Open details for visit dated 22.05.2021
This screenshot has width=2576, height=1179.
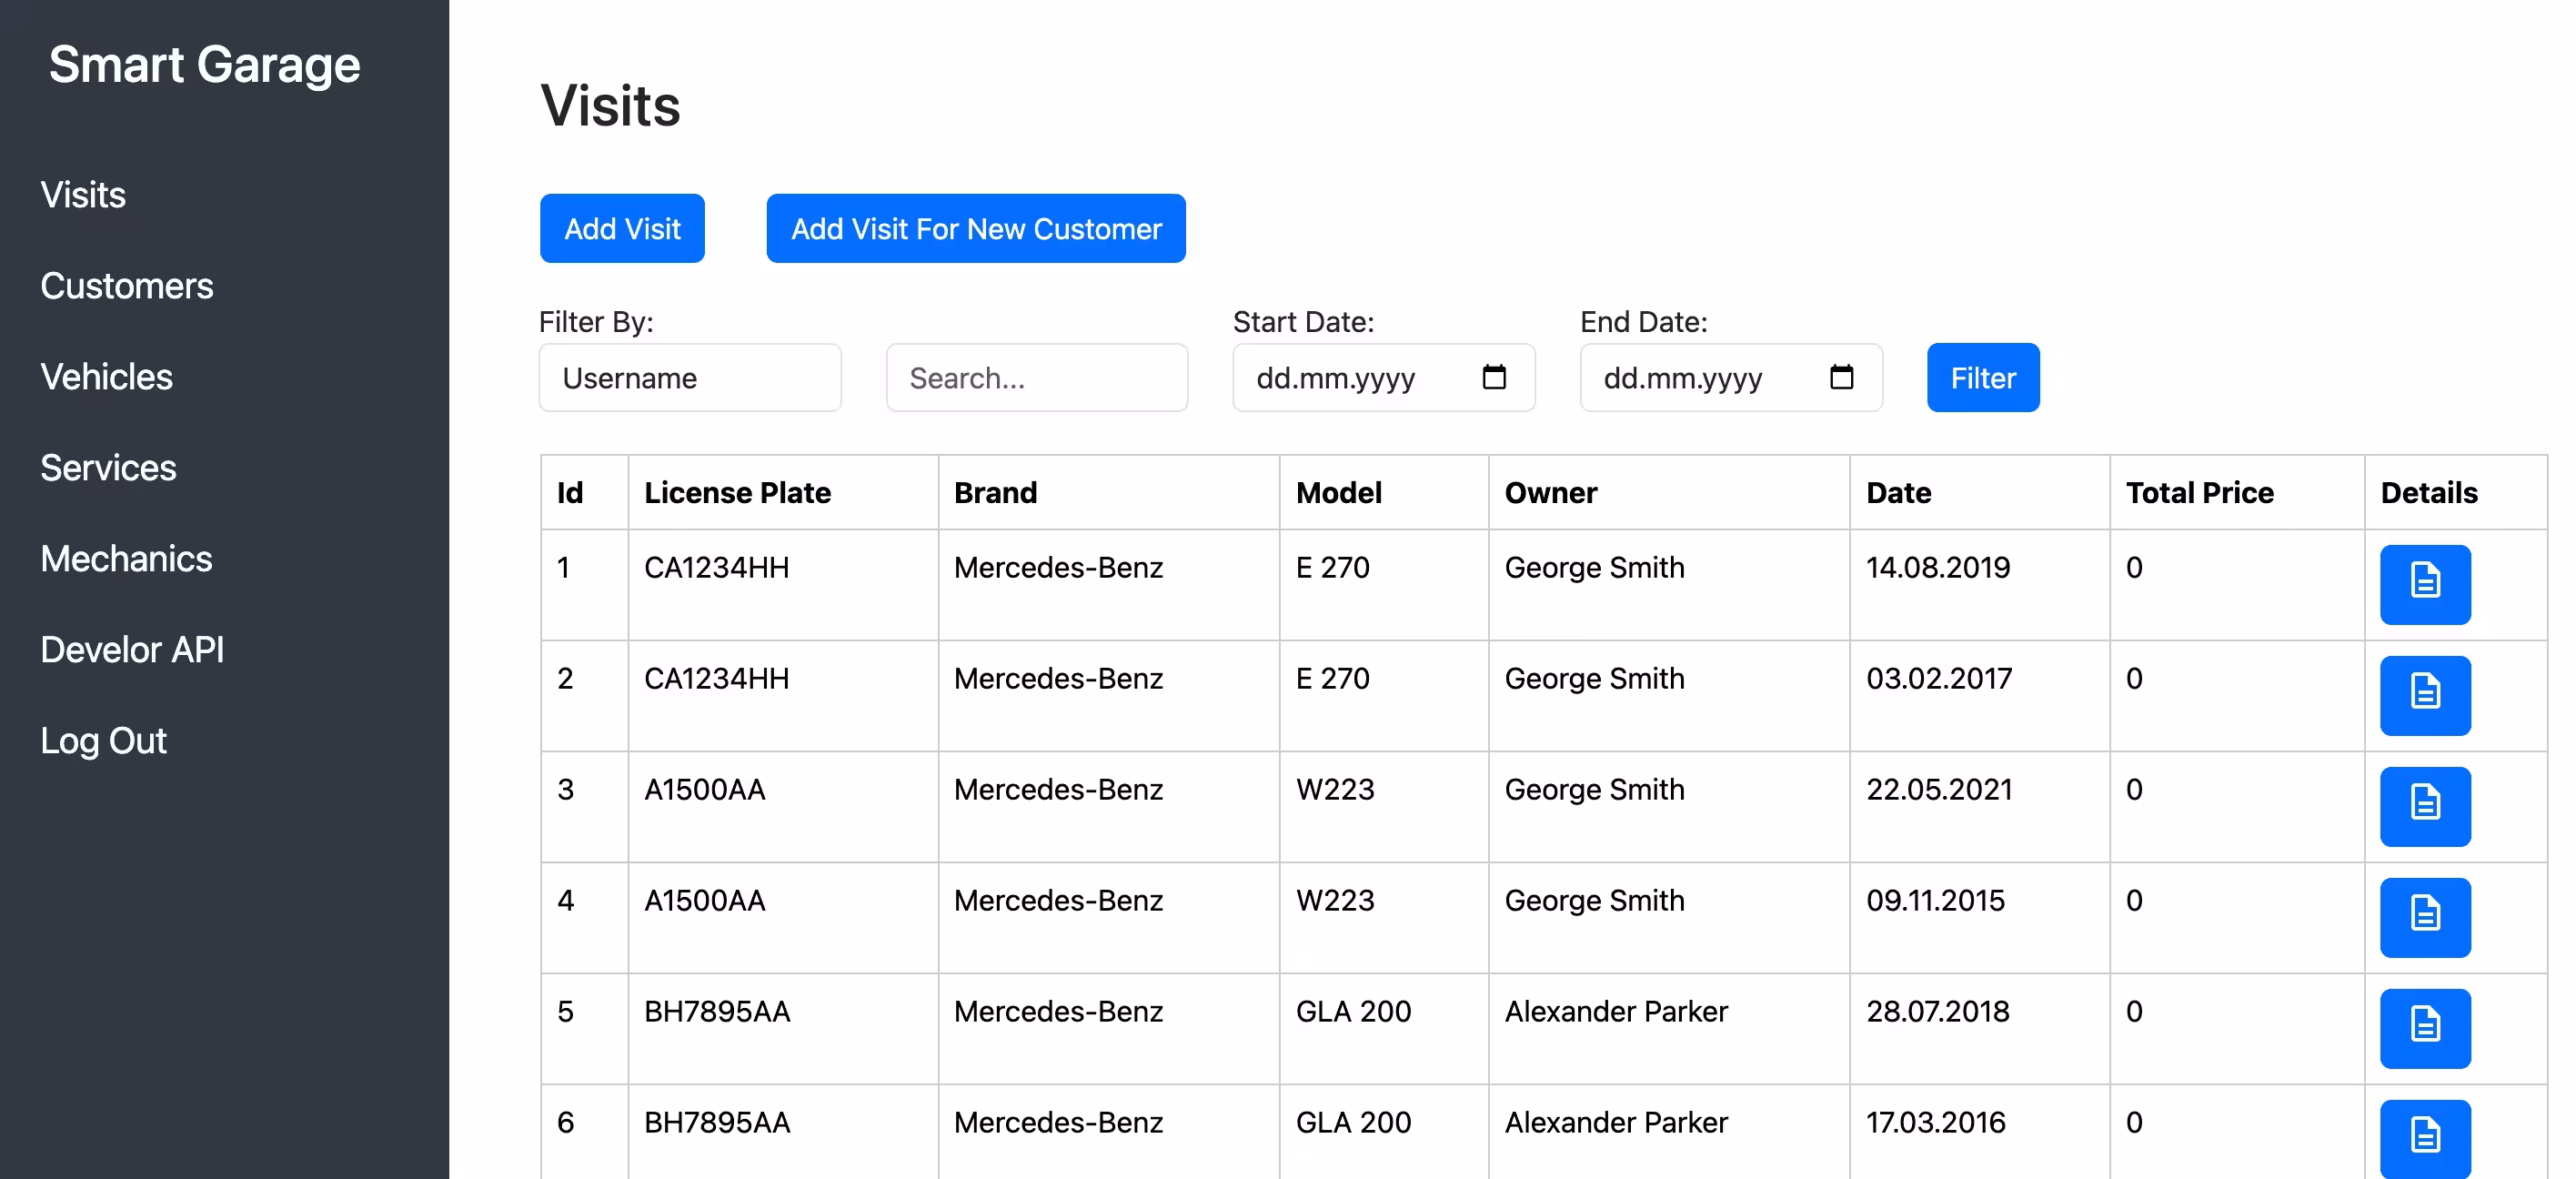coord(2425,806)
